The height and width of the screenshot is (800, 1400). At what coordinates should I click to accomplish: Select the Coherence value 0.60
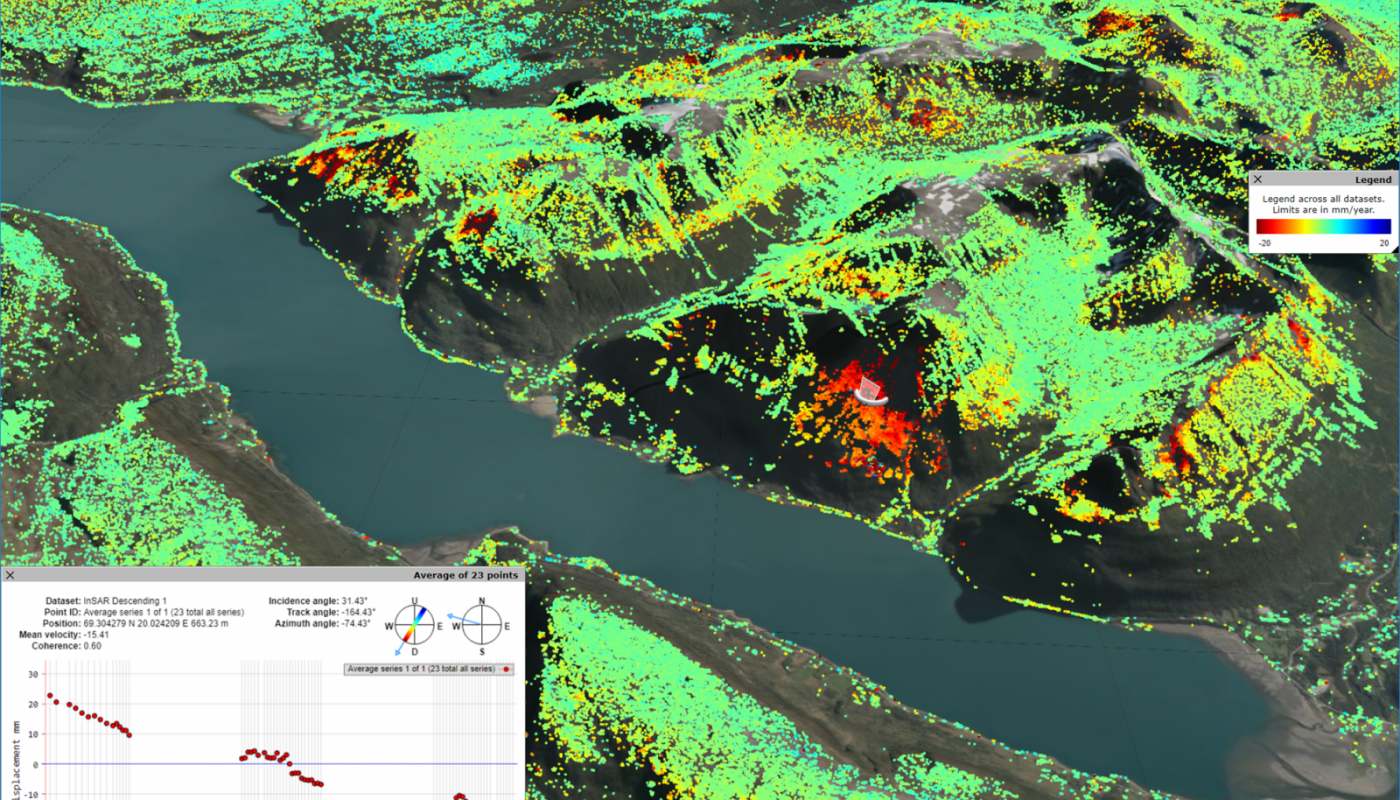coord(94,645)
